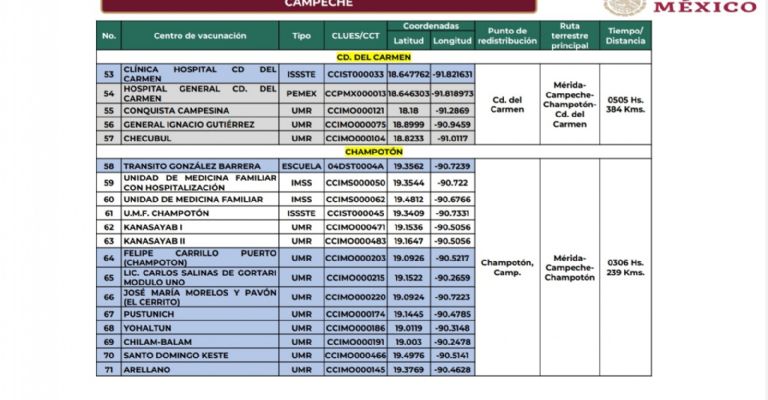The height and width of the screenshot is (400, 768).
Task: Select longitude value '-90.4628'
Action: (x=452, y=370)
